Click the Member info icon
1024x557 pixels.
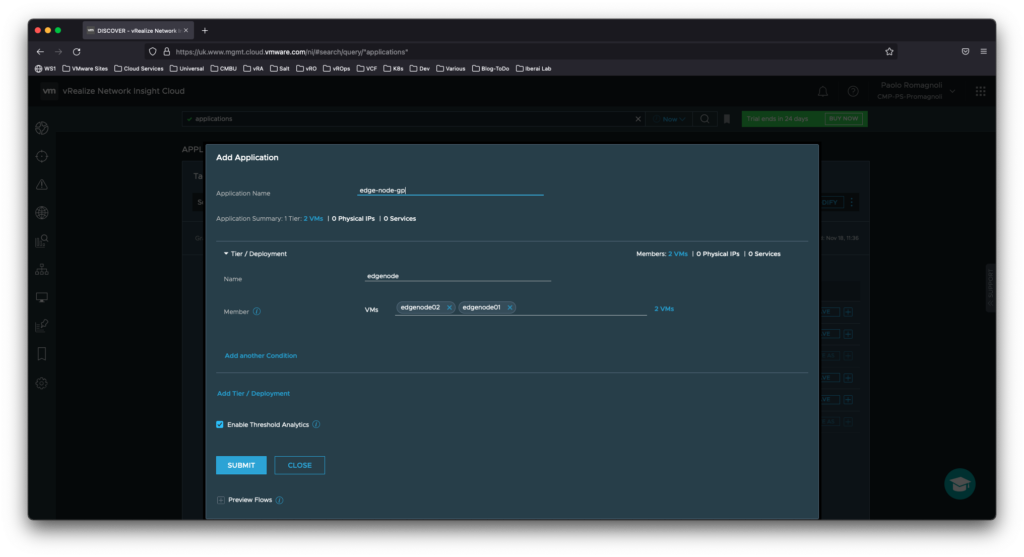[x=257, y=311]
